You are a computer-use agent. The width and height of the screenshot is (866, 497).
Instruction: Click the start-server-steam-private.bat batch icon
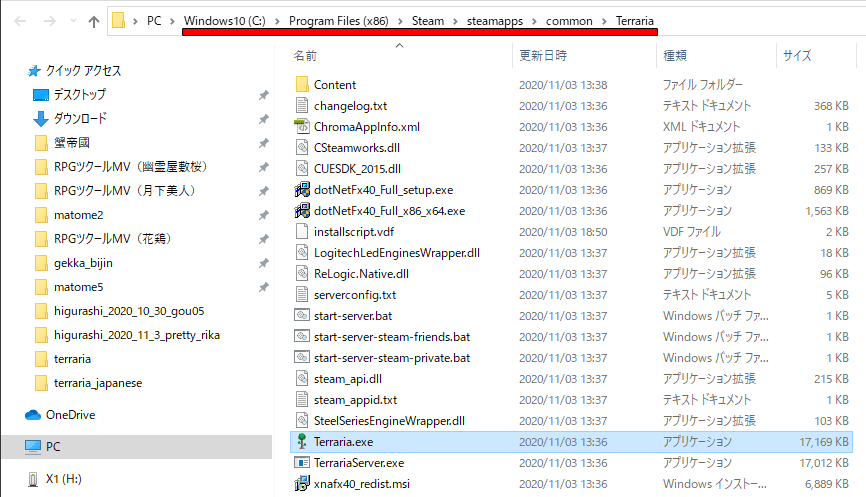click(302, 357)
